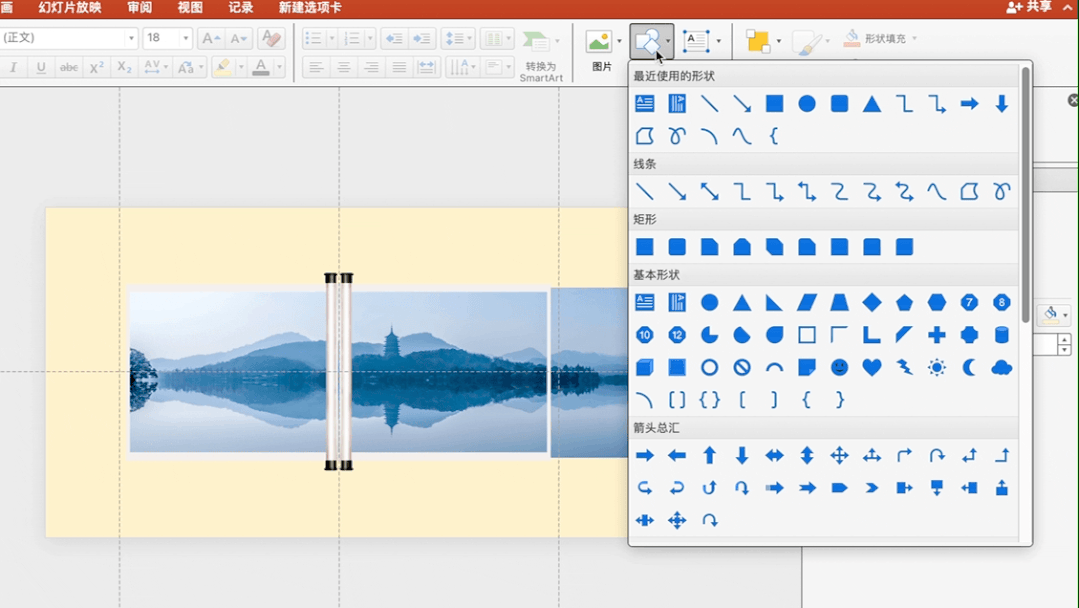Image resolution: width=1079 pixels, height=608 pixels.
Task: Toggle underline text formatting
Action: click(x=41, y=68)
